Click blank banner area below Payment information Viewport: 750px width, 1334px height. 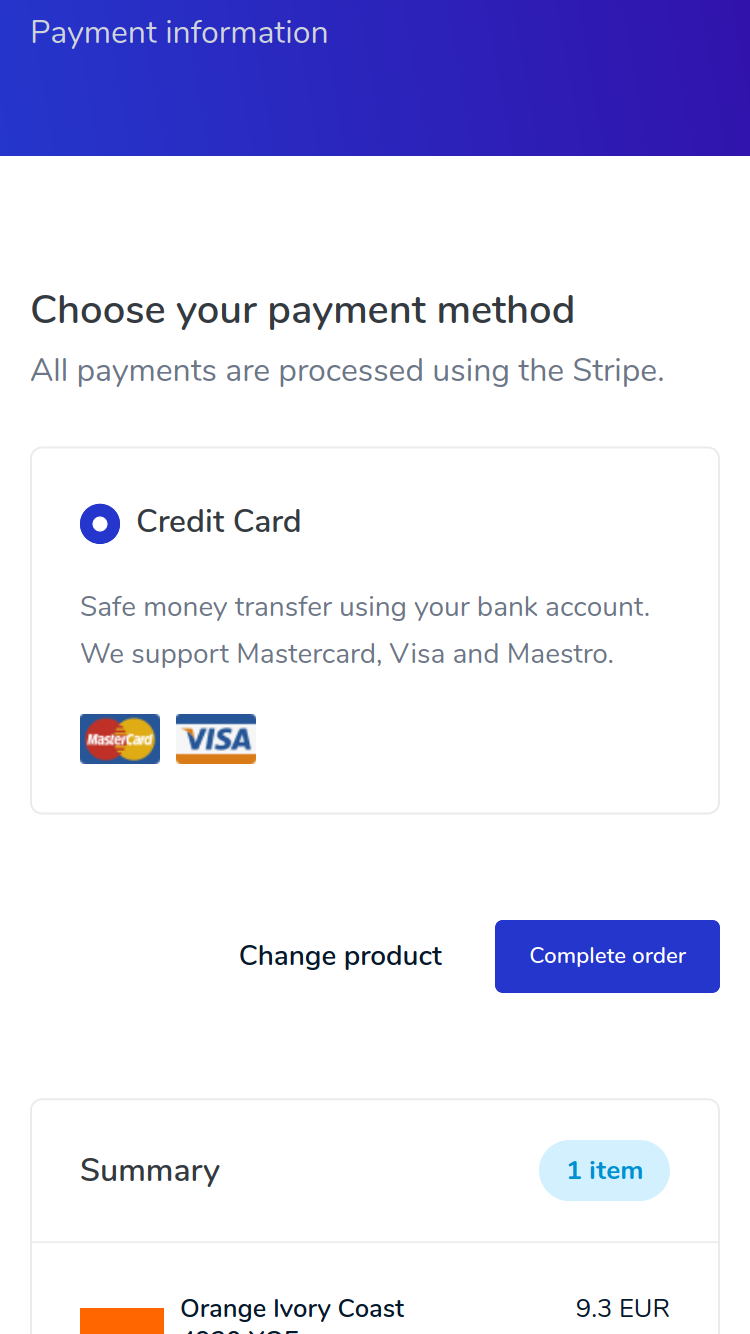375,110
